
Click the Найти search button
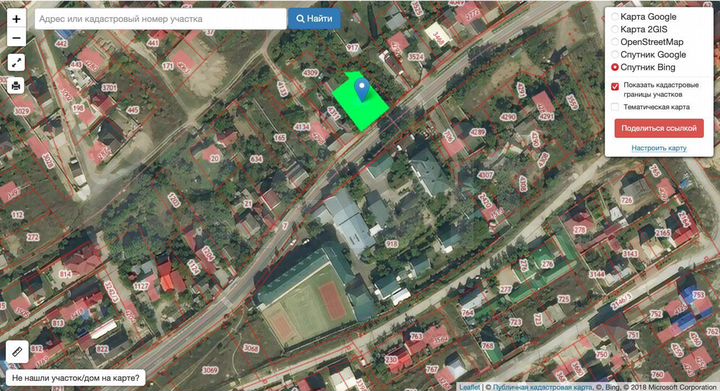315,19
